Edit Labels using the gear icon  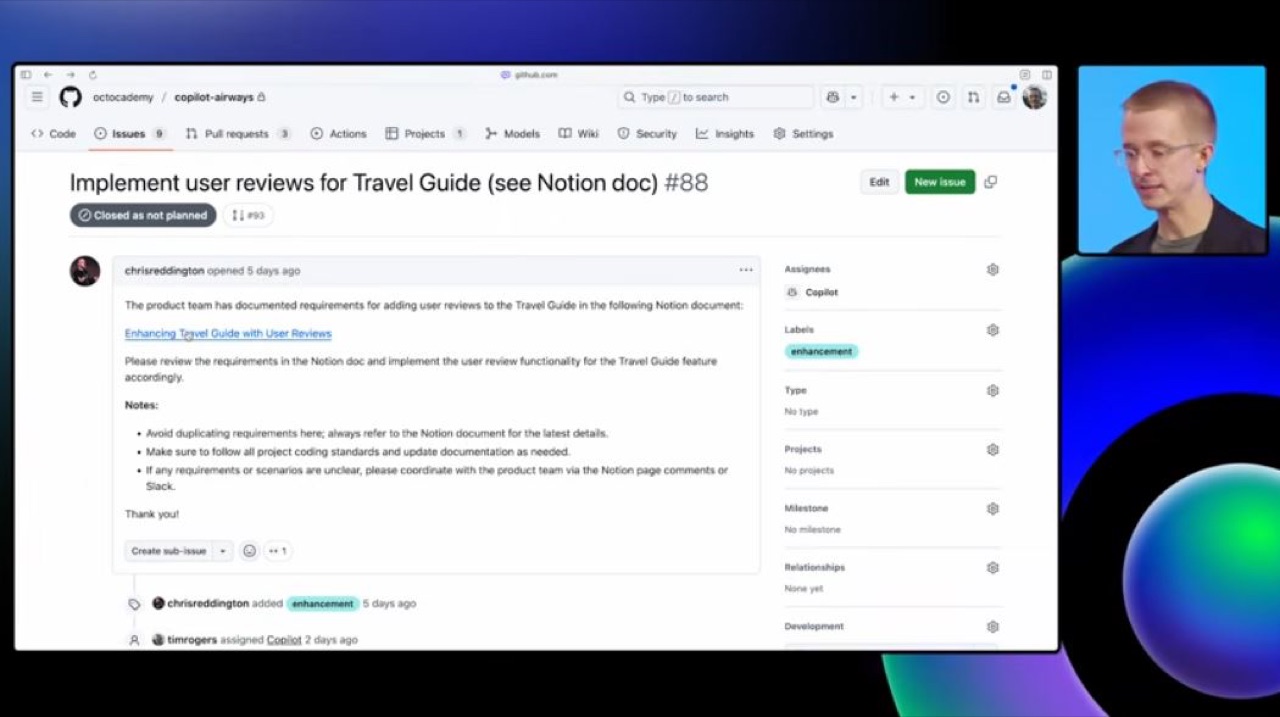(x=992, y=330)
